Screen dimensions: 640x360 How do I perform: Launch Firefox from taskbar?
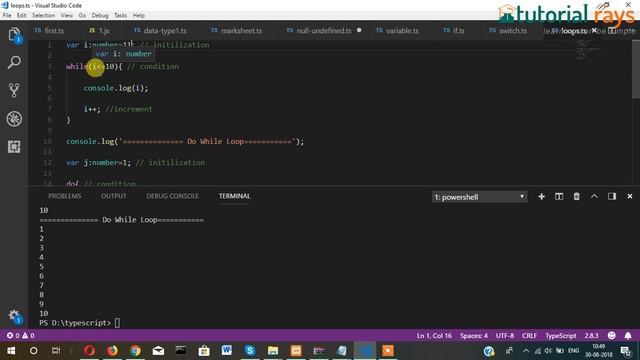click(x=112, y=351)
